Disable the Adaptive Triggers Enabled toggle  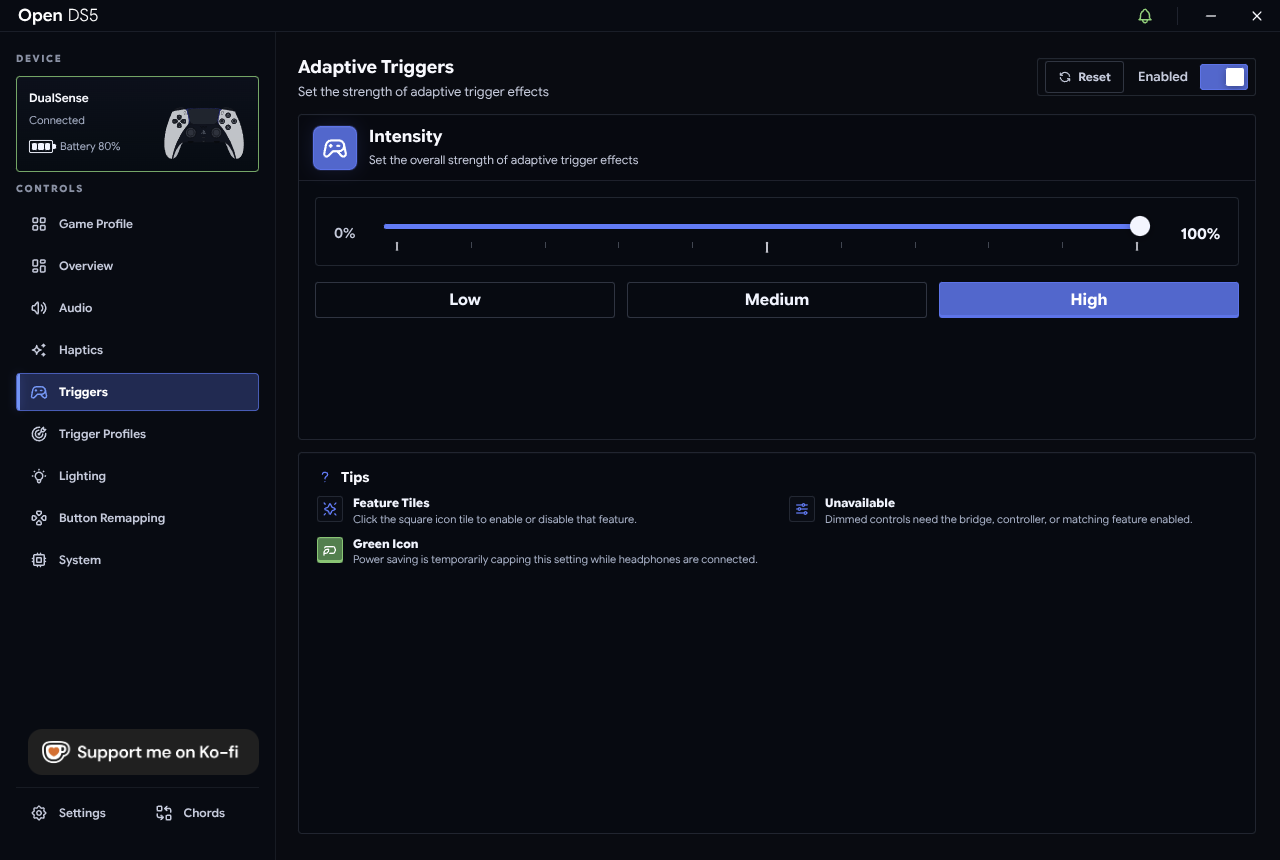click(1224, 77)
